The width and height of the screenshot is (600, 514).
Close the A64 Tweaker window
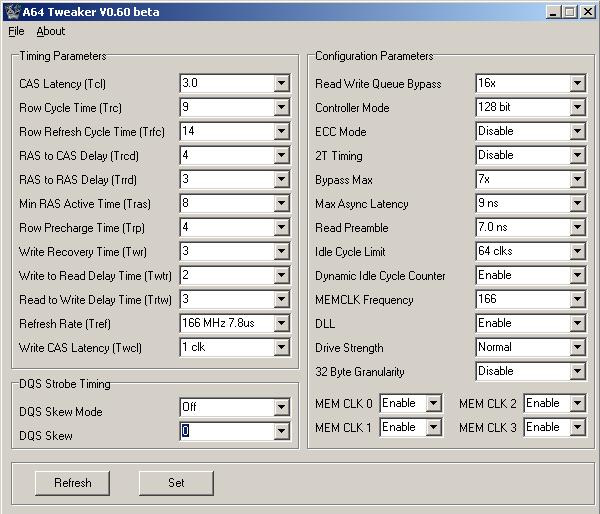pos(587,12)
